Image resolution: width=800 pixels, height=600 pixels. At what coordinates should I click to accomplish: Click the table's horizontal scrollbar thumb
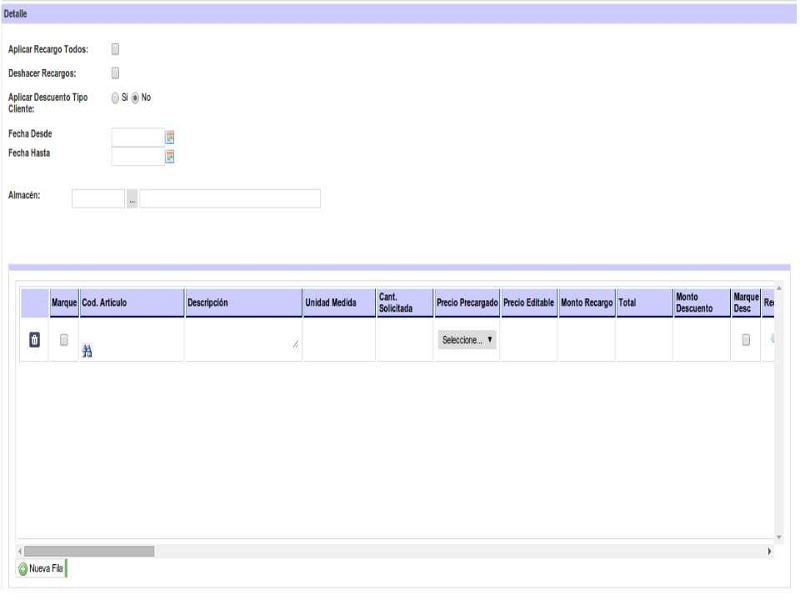pyautogui.click(x=89, y=551)
